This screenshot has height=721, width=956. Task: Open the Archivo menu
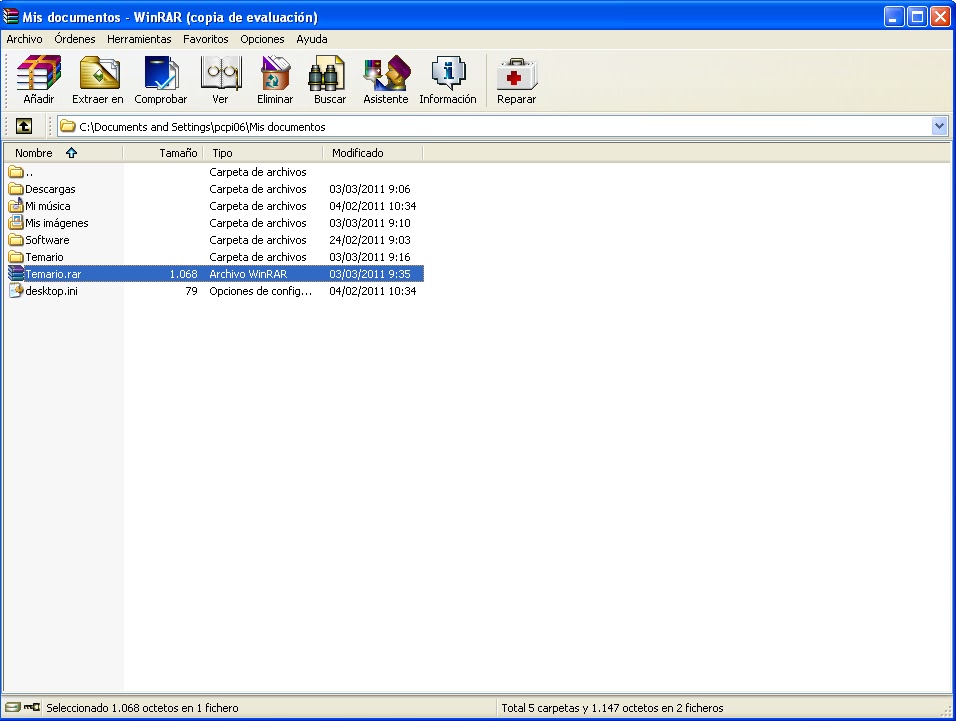coord(24,39)
